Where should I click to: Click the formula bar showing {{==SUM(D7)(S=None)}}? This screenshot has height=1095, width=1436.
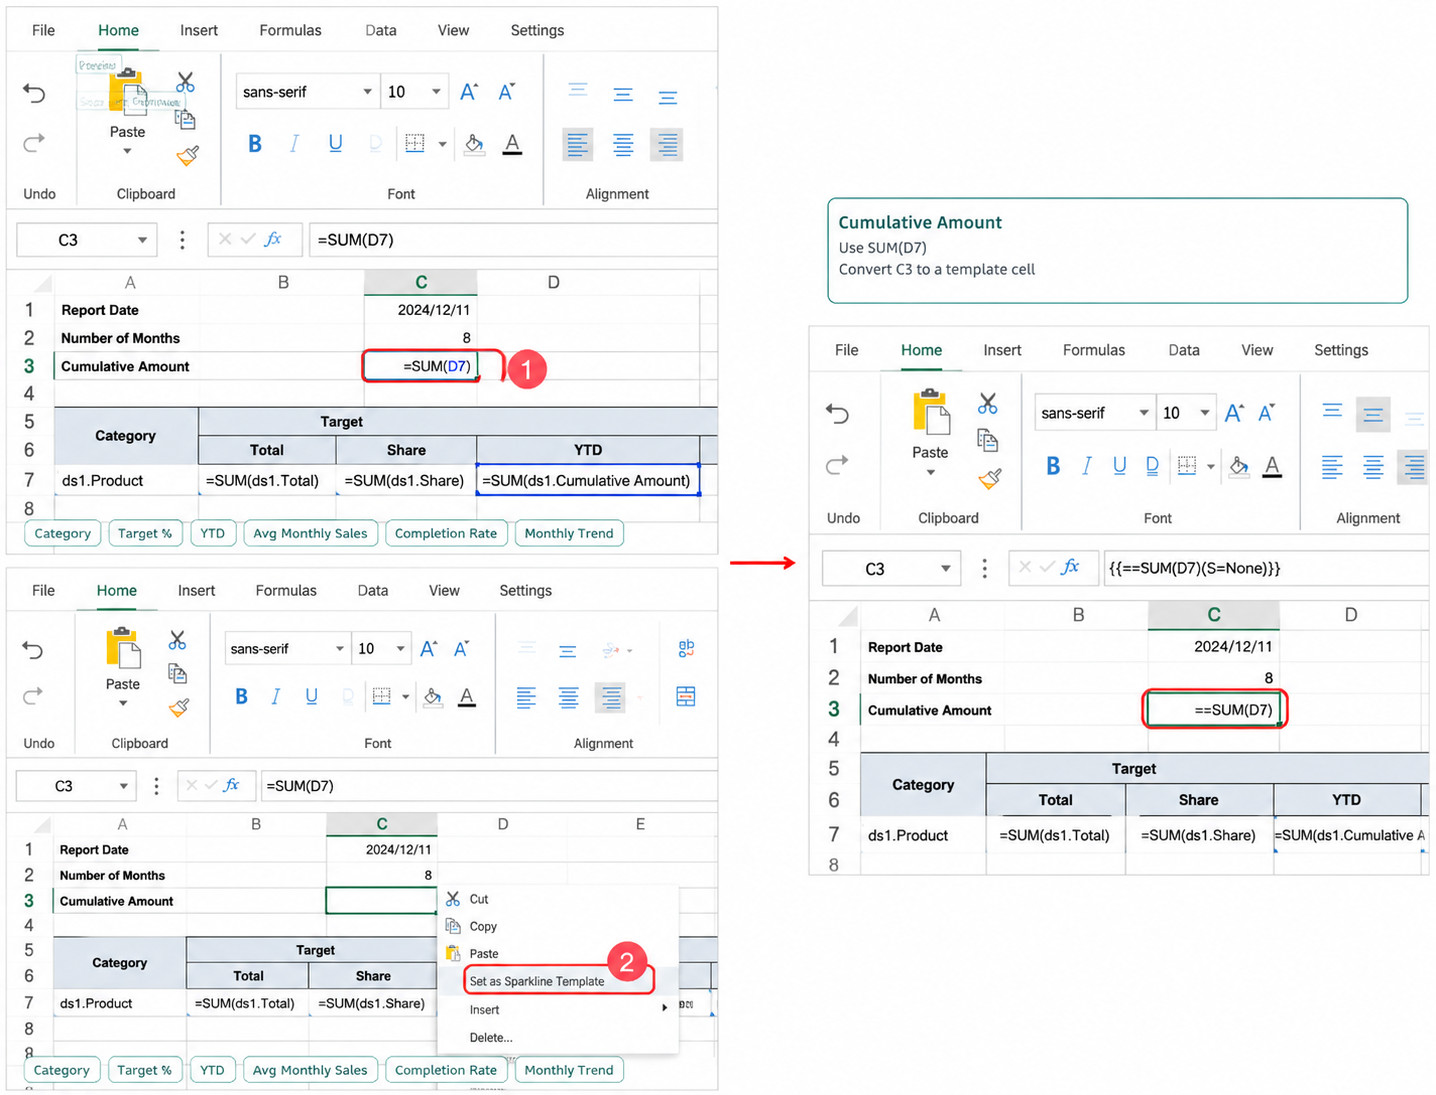[x=1265, y=568]
